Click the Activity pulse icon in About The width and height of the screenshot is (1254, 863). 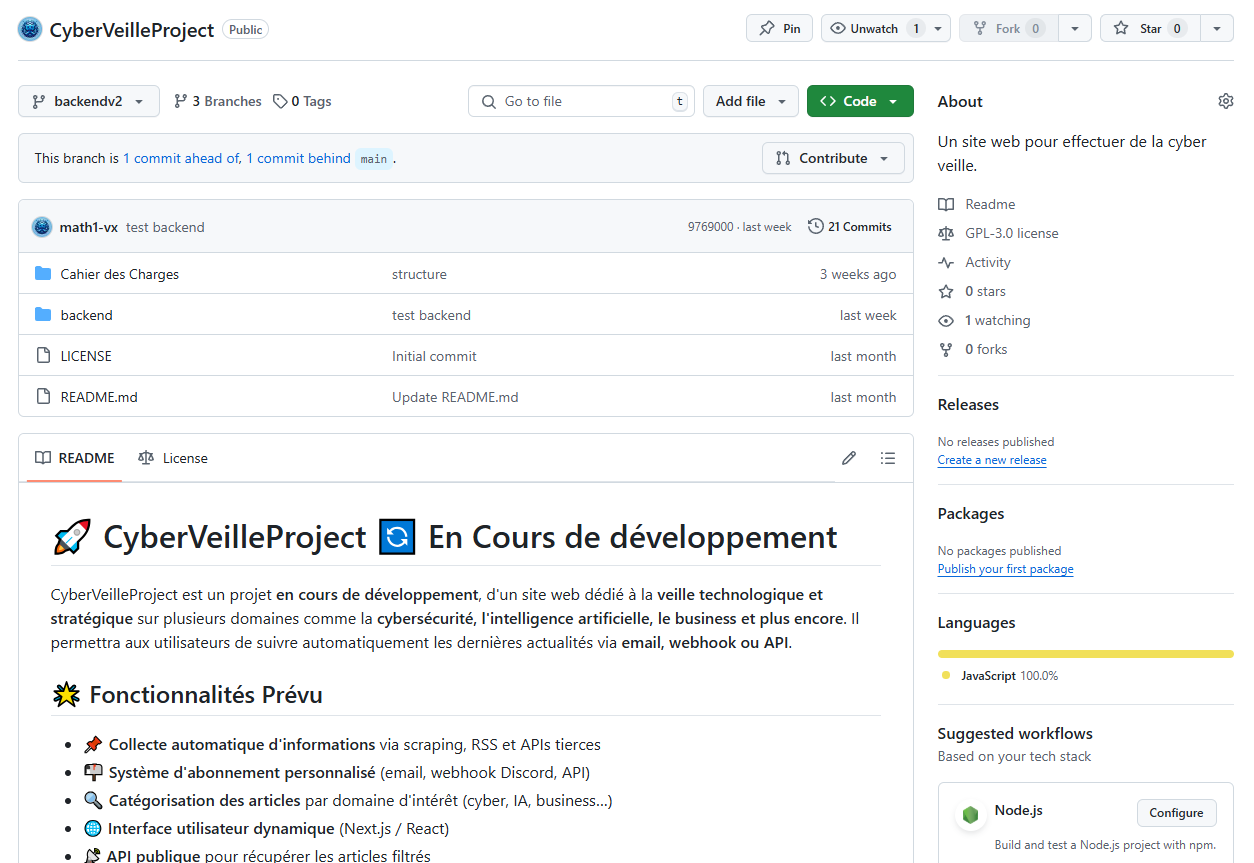point(946,262)
